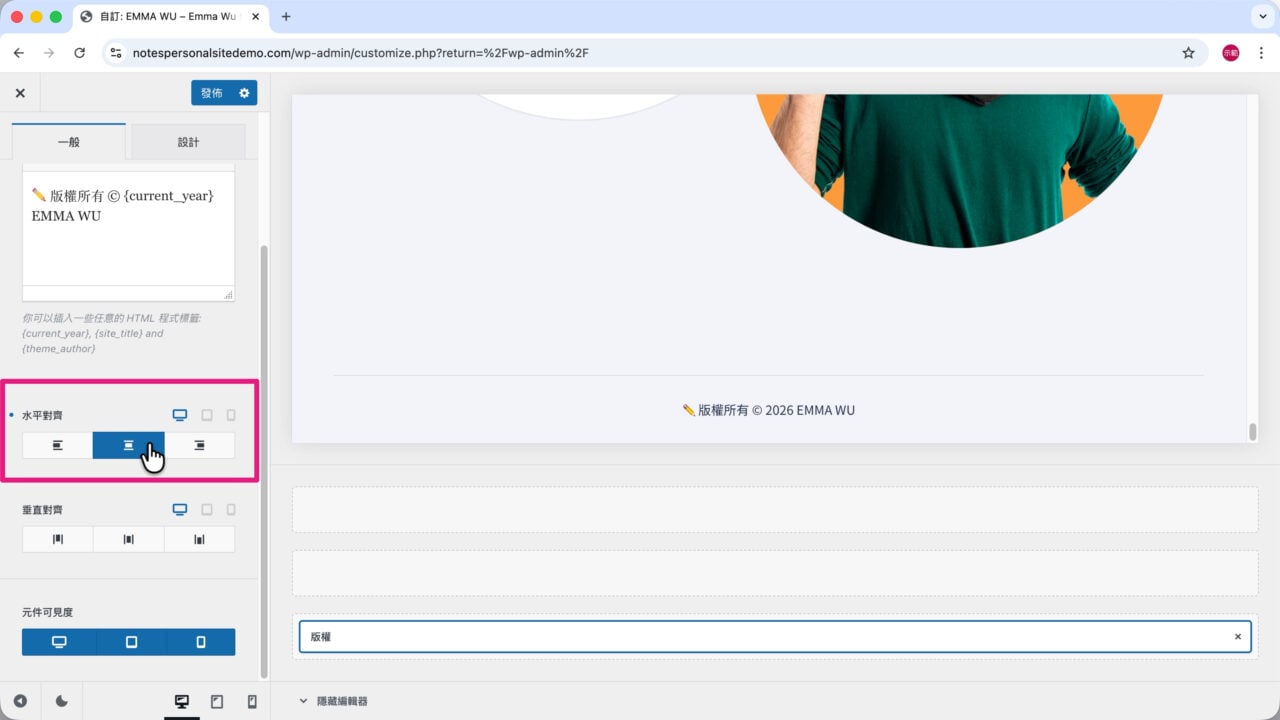Collapse the customizer sidebar arrow icon
Viewport: 1280px width, 720px height.
[x=20, y=701]
